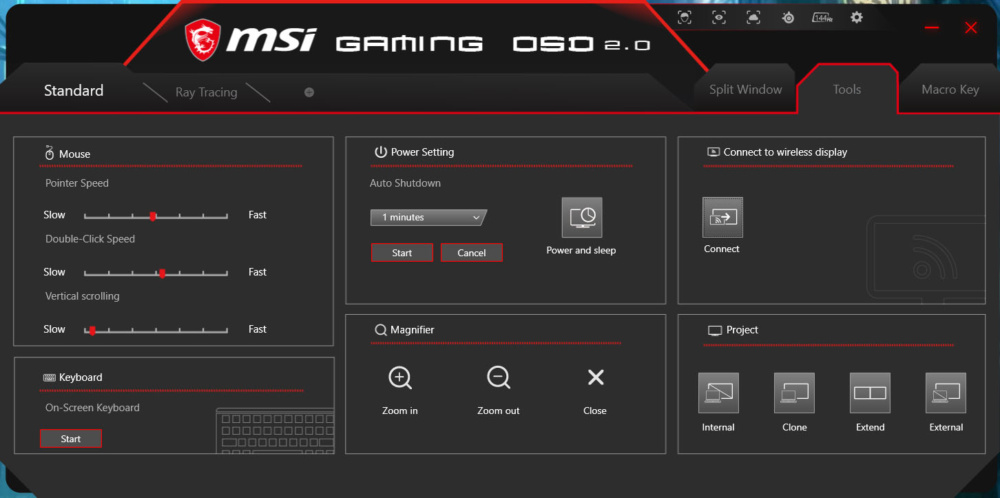This screenshot has width=1000, height=498.
Task: Click the Vertical scrolling slider handle
Action: click(x=92, y=330)
